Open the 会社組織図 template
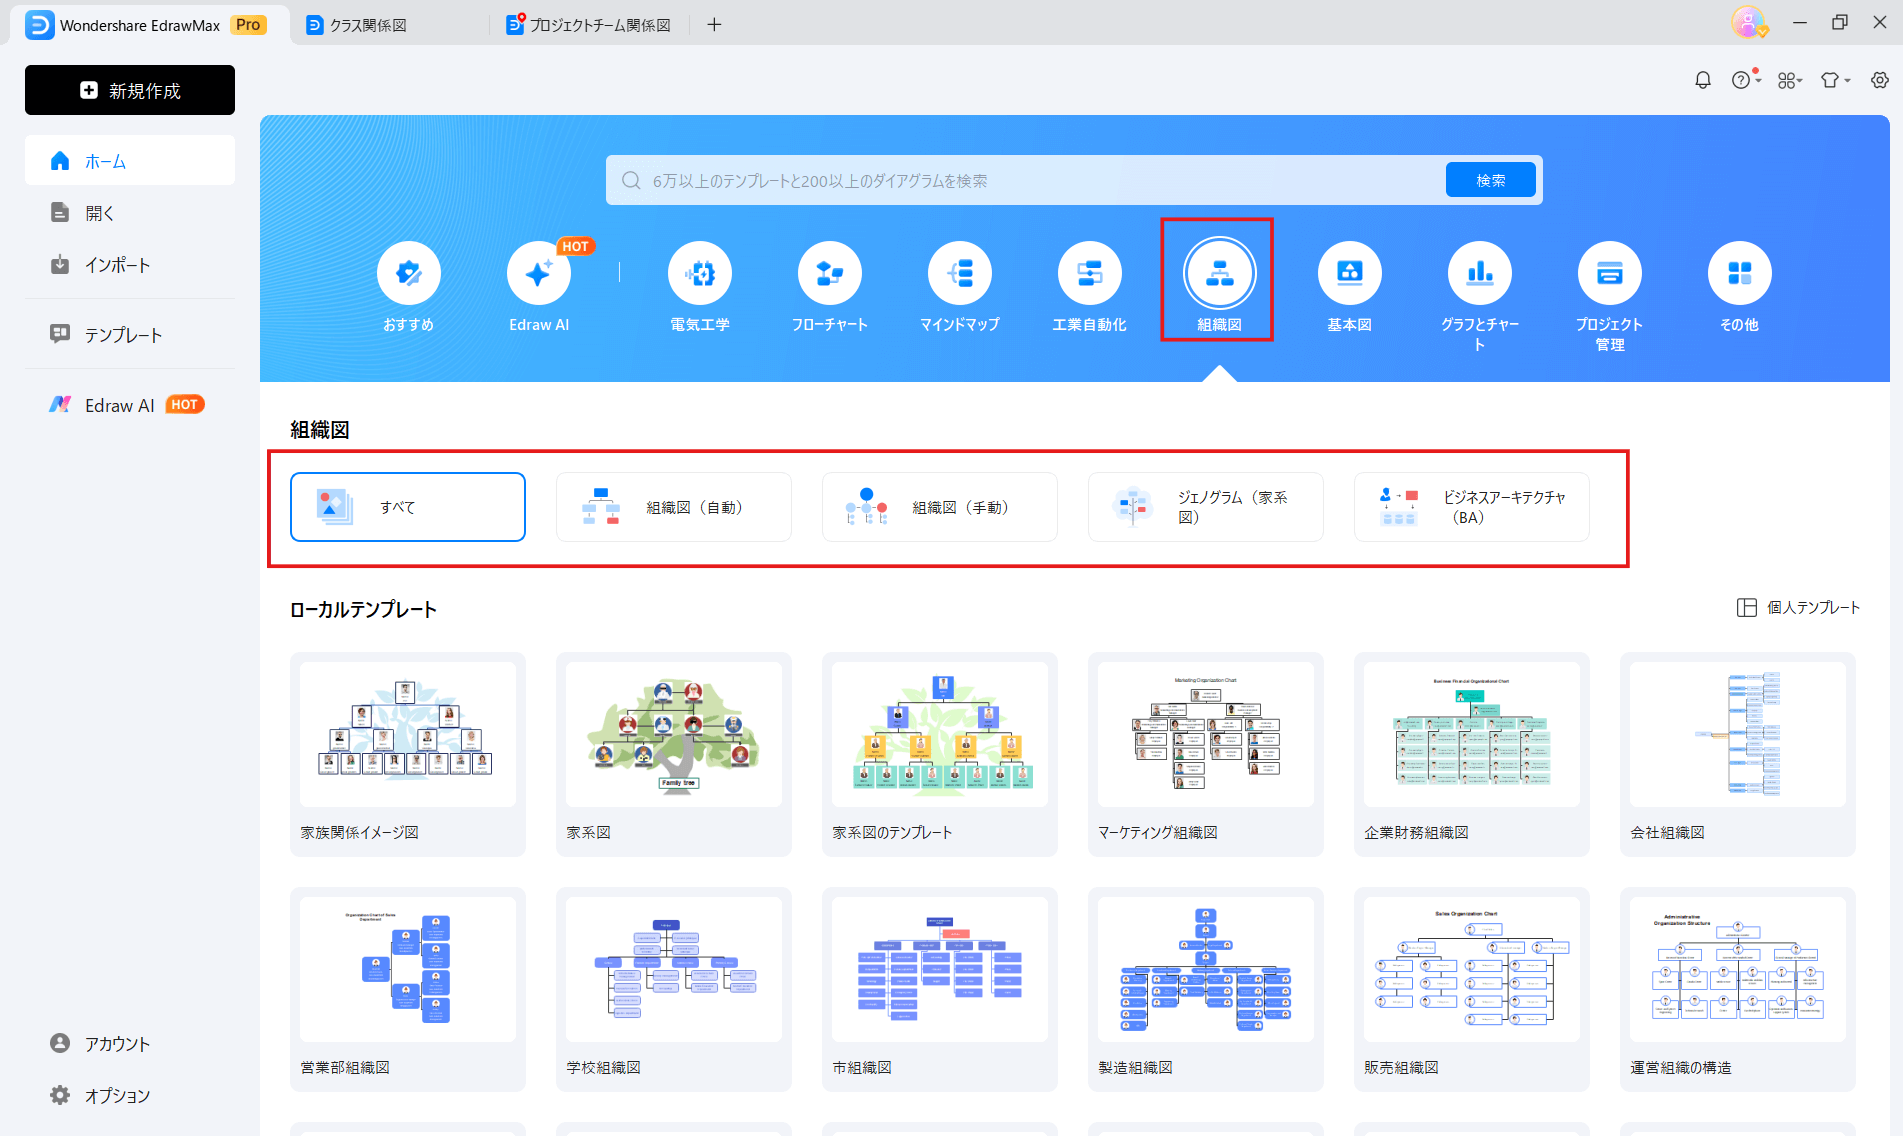The width and height of the screenshot is (1903, 1136). (1738, 754)
